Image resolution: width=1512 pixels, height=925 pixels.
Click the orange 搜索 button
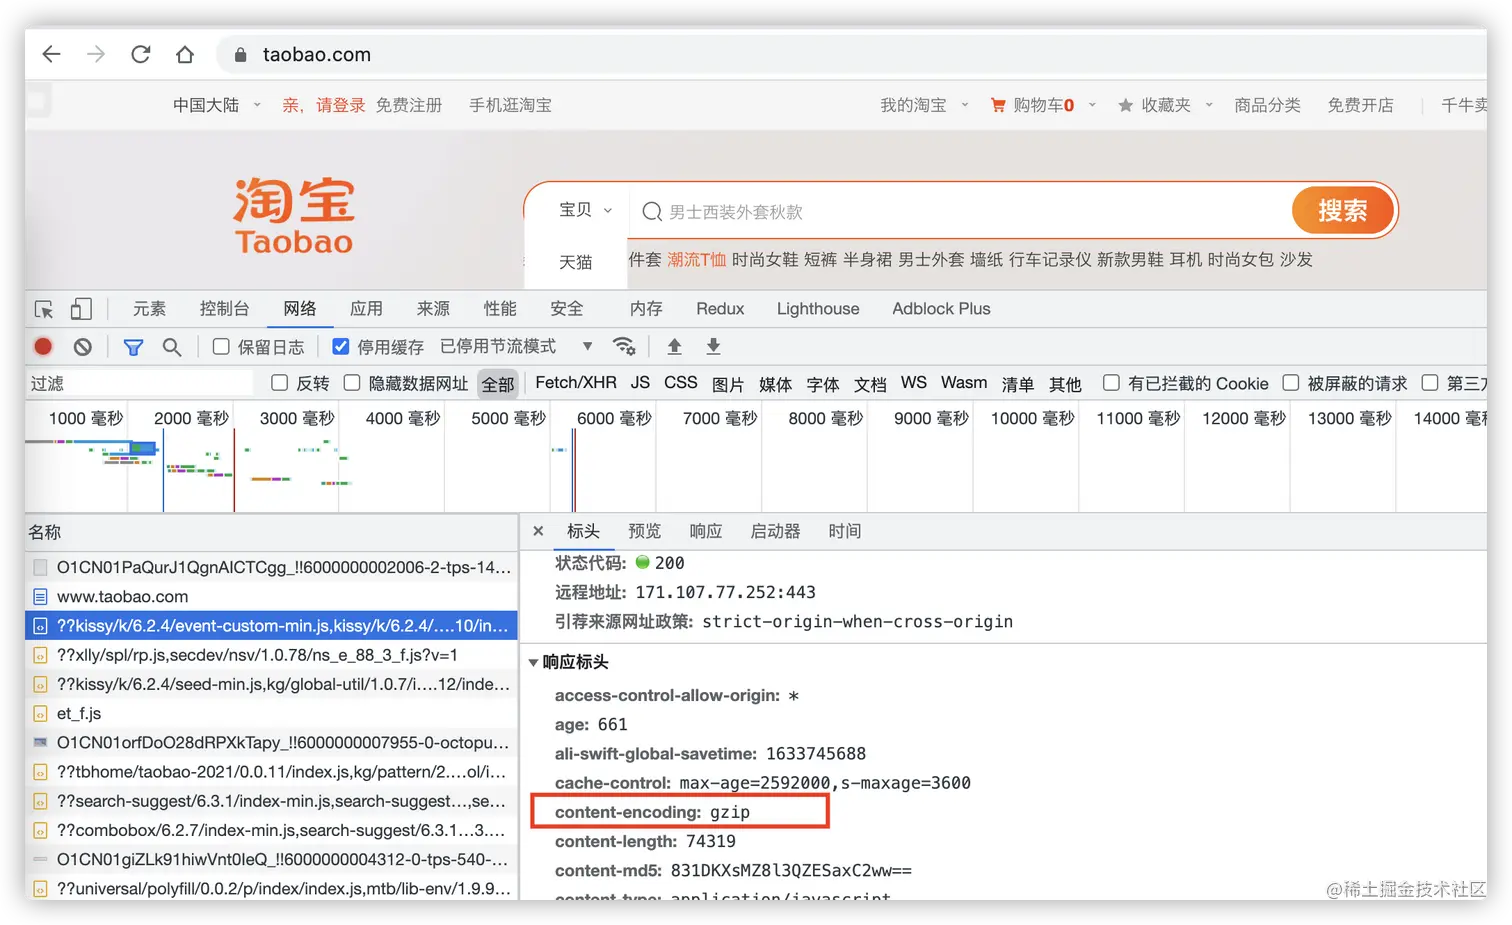pos(1342,211)
